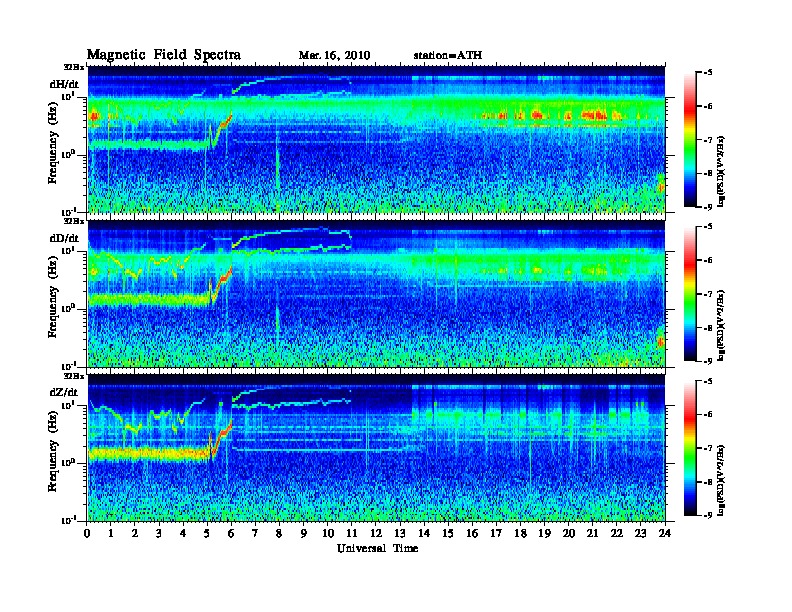
Task: Click the '12' tick on the time axis
Action: (376, 533)
